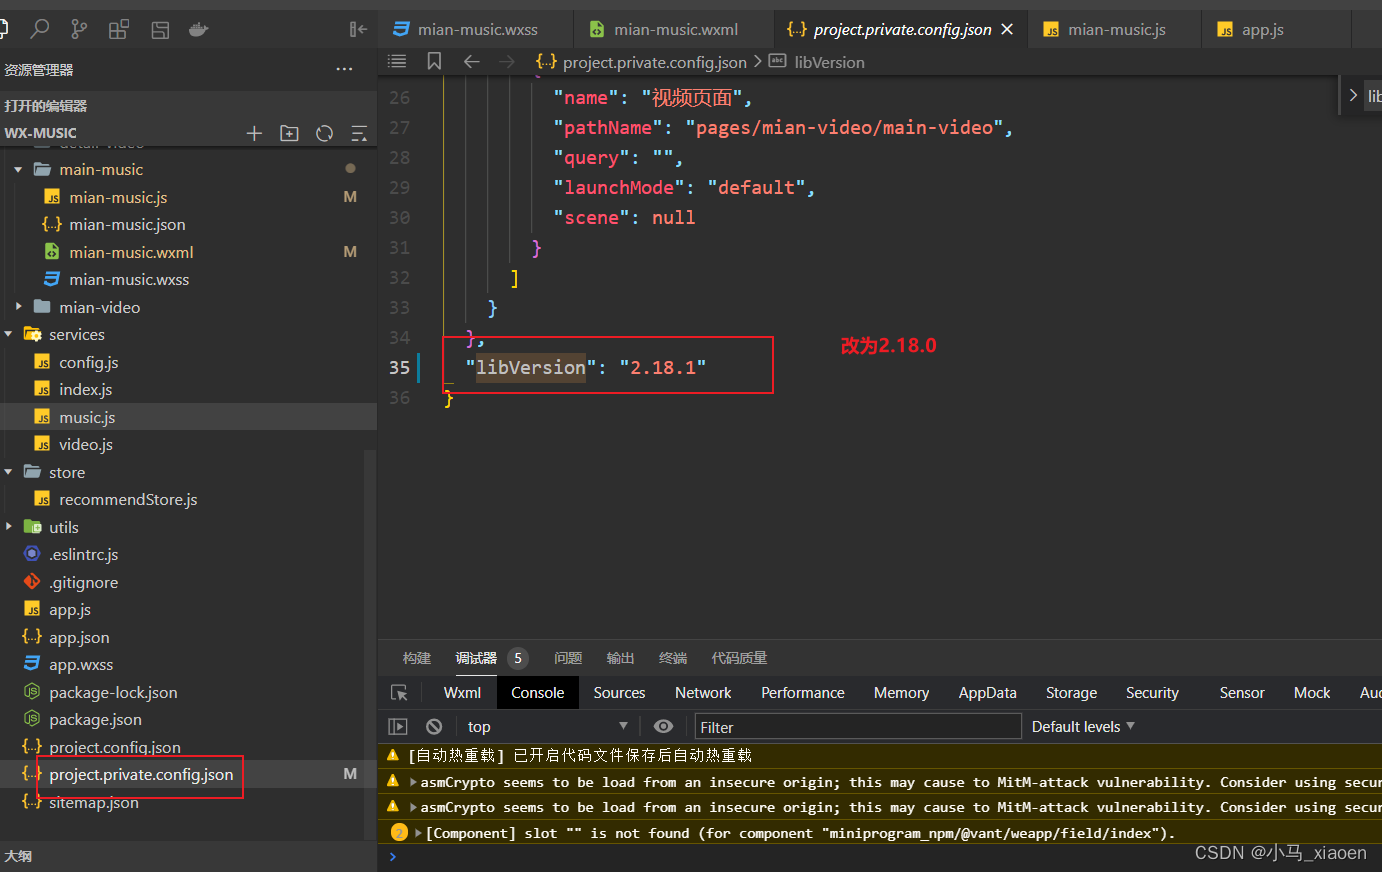This screenshot has height=872, width=1382.
Task: Expand the right-side panel chevron
Action: (x=1353, y=95)
